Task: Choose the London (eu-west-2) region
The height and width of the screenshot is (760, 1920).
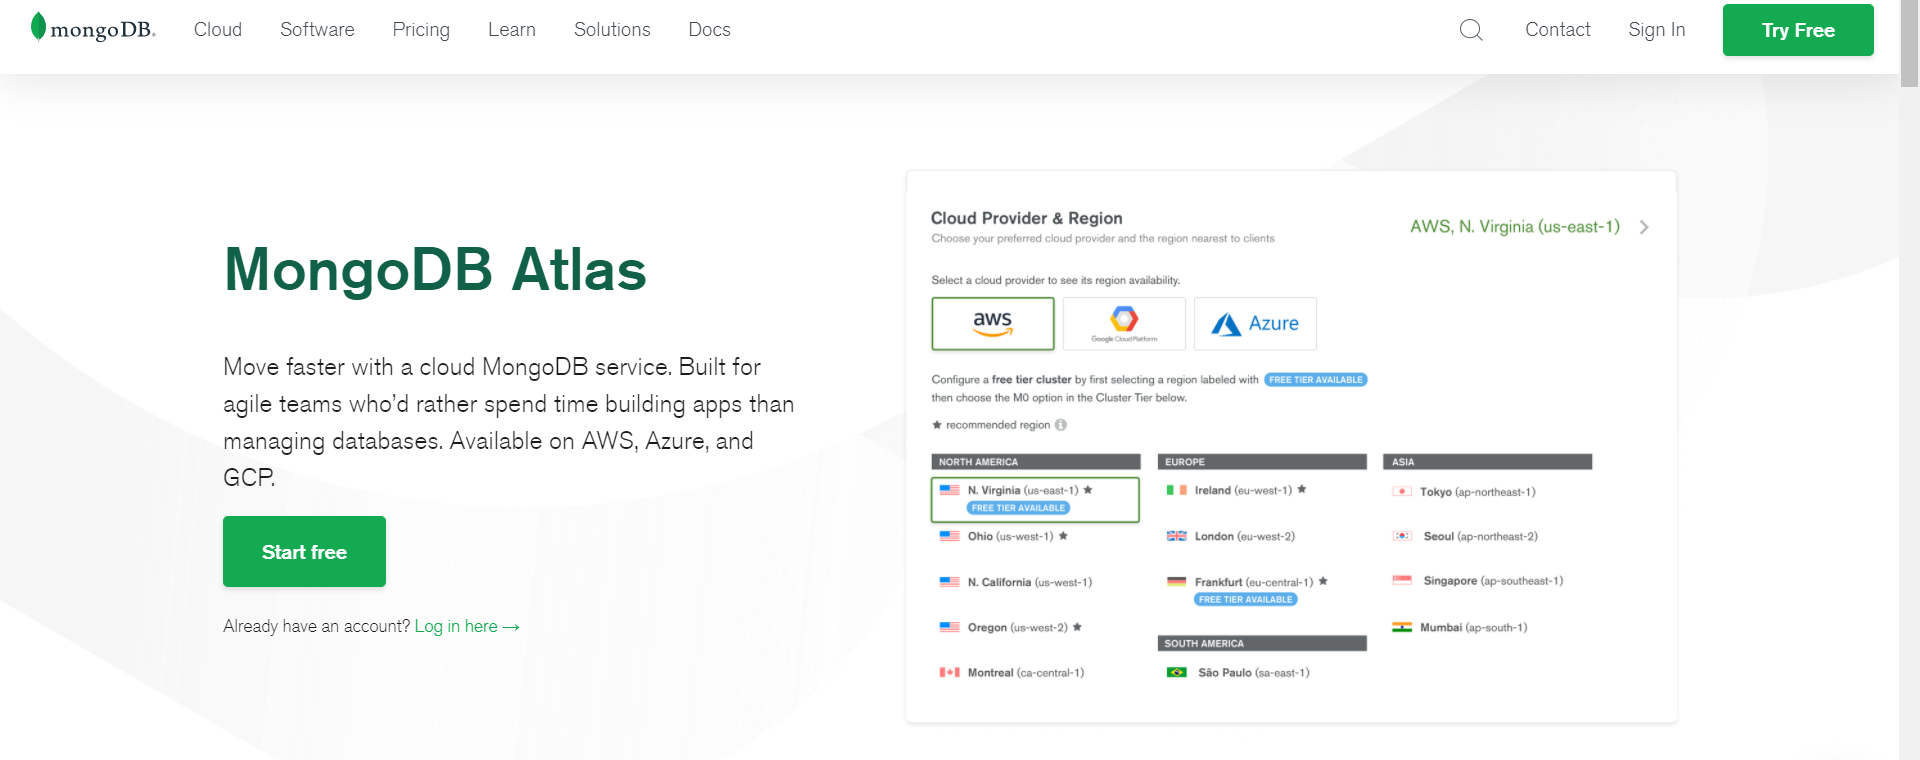Action: tap(1245, 536)
